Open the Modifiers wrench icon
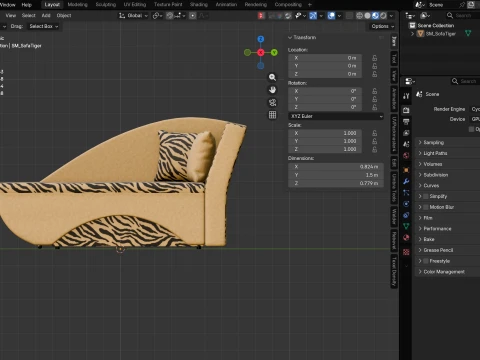Image resolution: width=480 pixels, height=360 pixels. (x=406, y=181)
